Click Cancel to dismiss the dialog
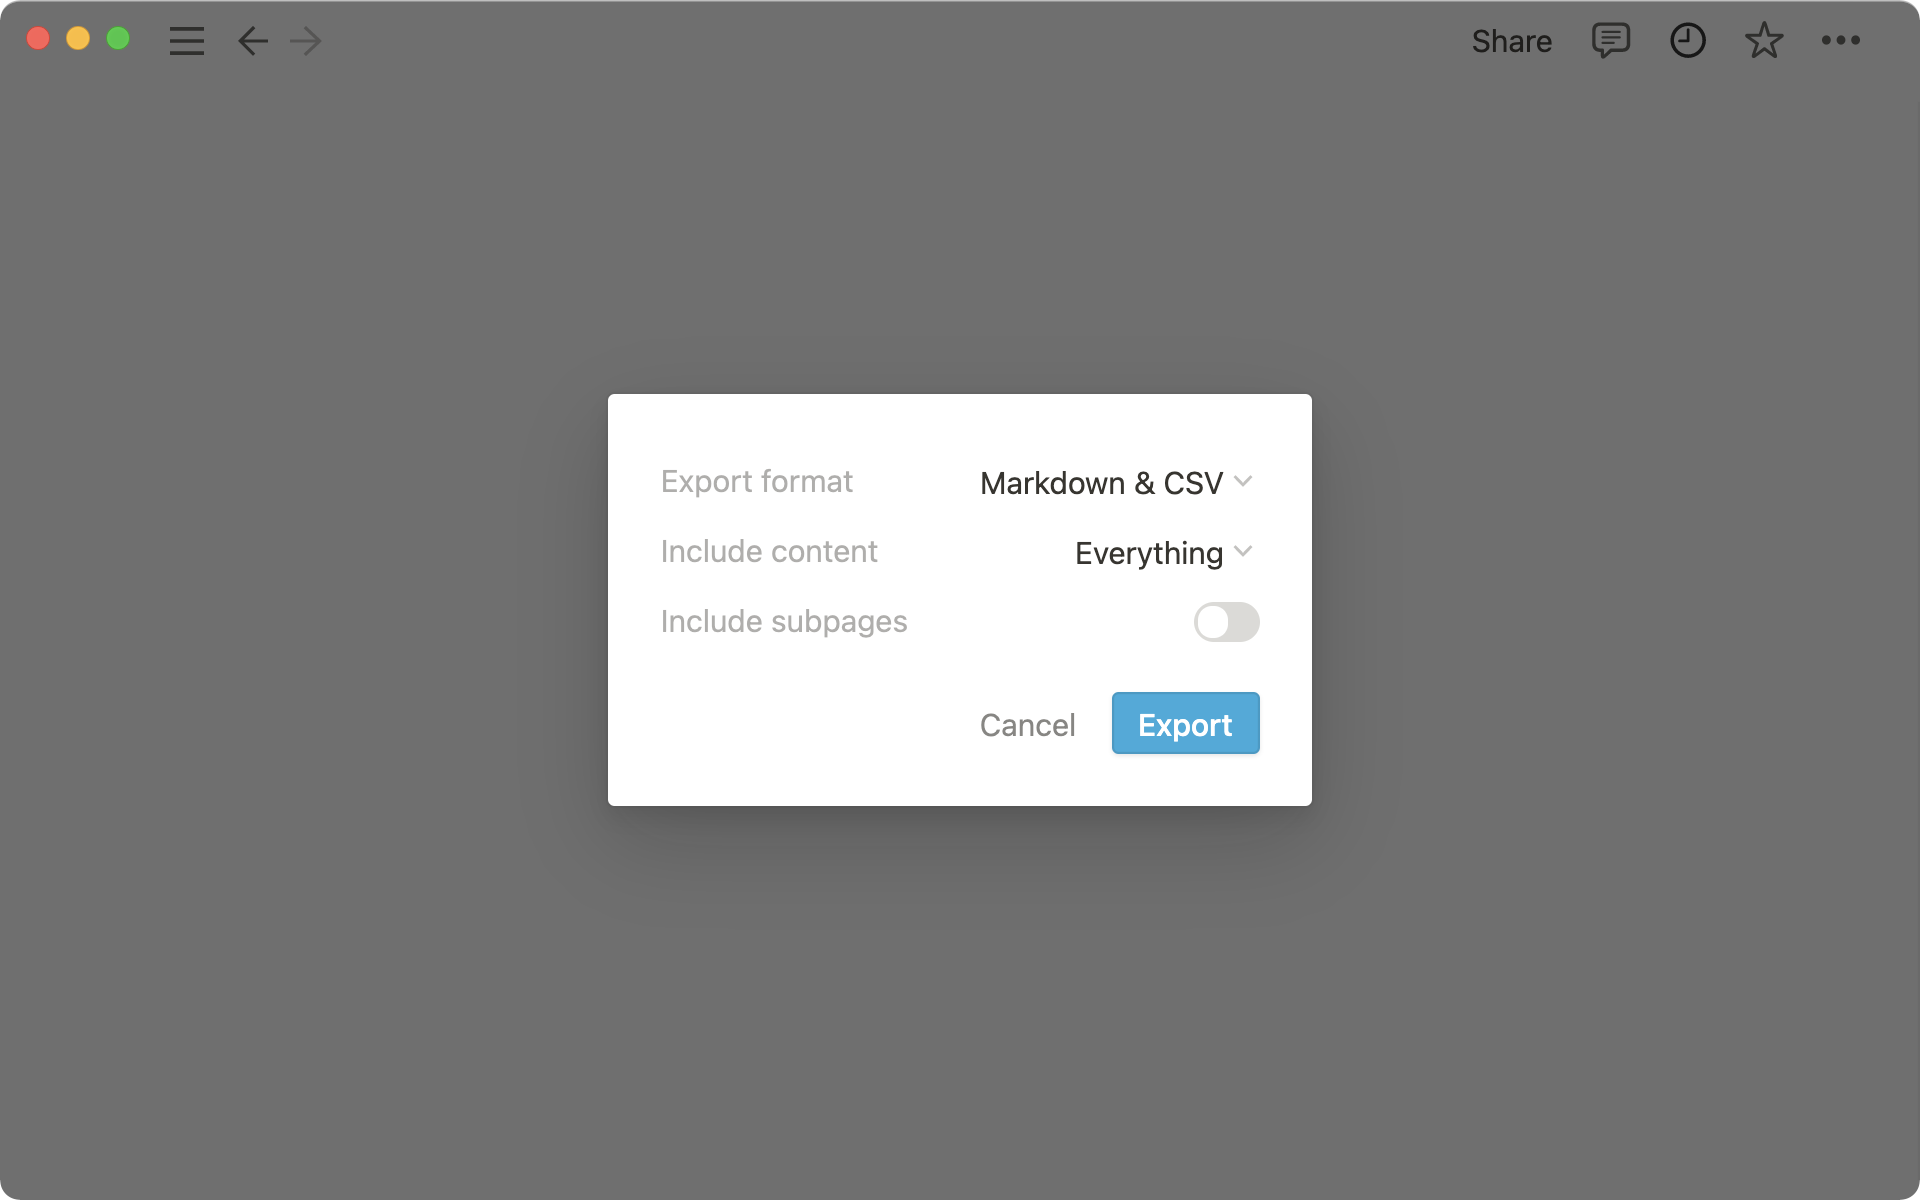 (x=1026, y=723)
